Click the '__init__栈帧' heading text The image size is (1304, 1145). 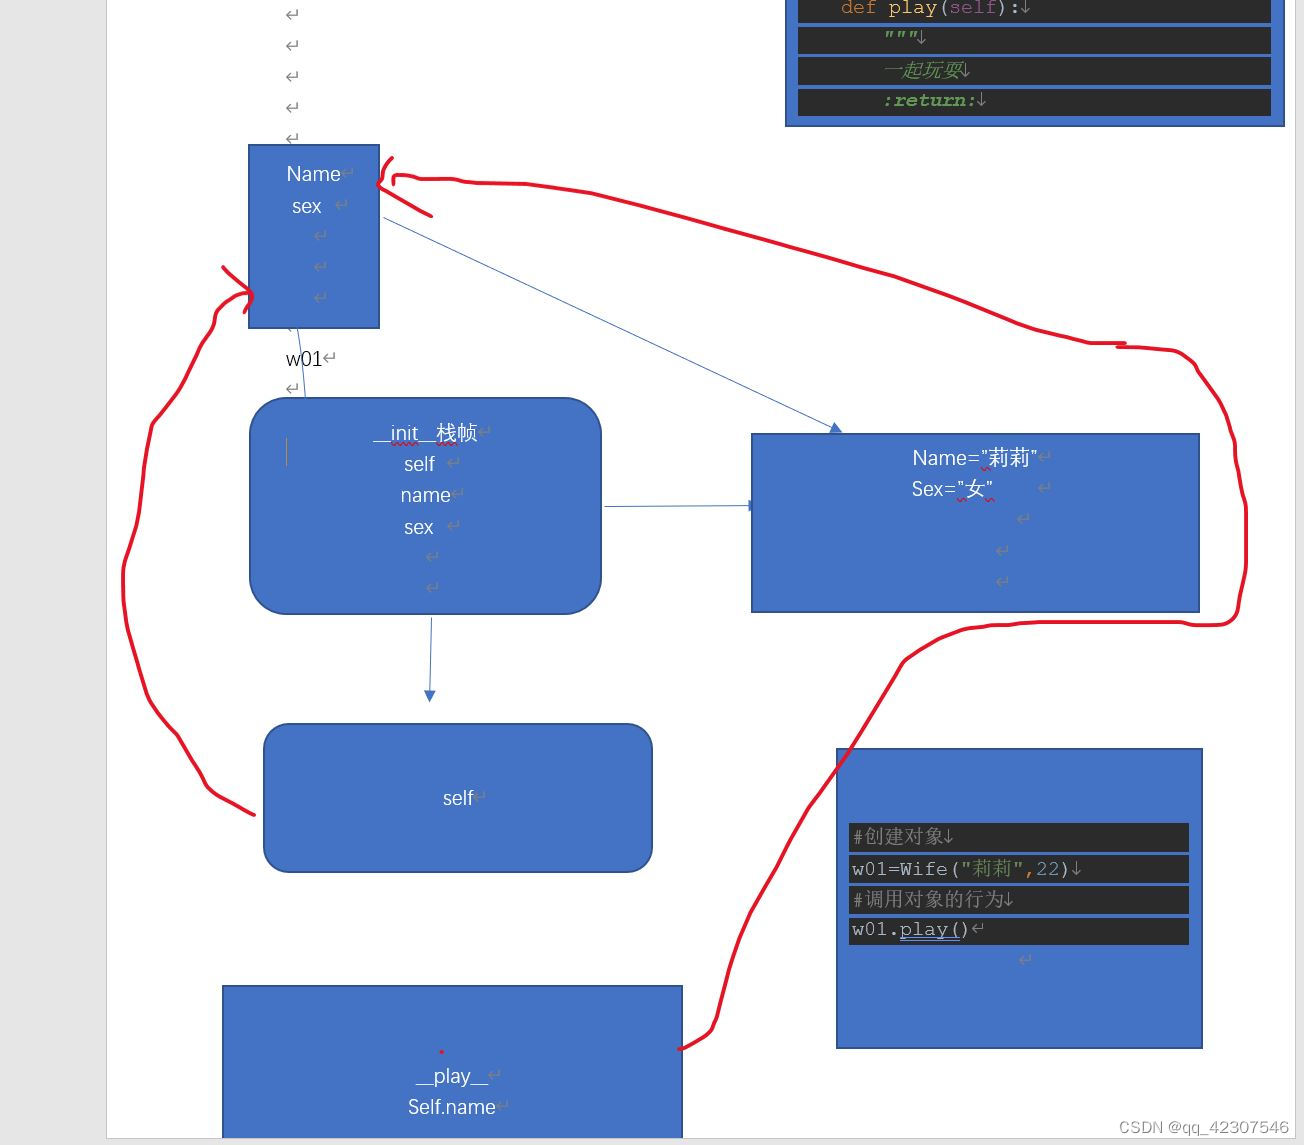[x=425, y=433]
